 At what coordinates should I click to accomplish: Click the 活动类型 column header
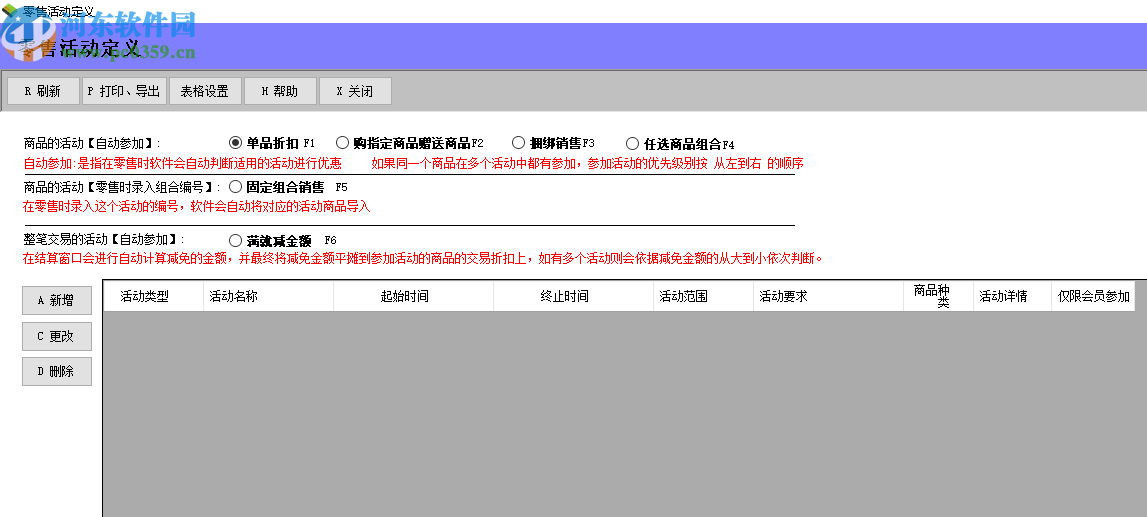(x=153, y=296)
